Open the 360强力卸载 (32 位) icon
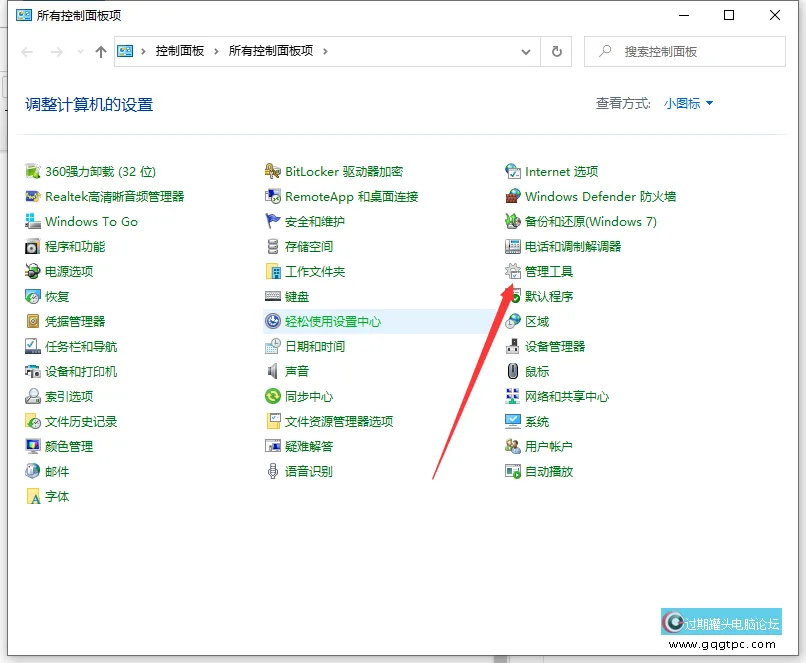 (x=33, y=172)
